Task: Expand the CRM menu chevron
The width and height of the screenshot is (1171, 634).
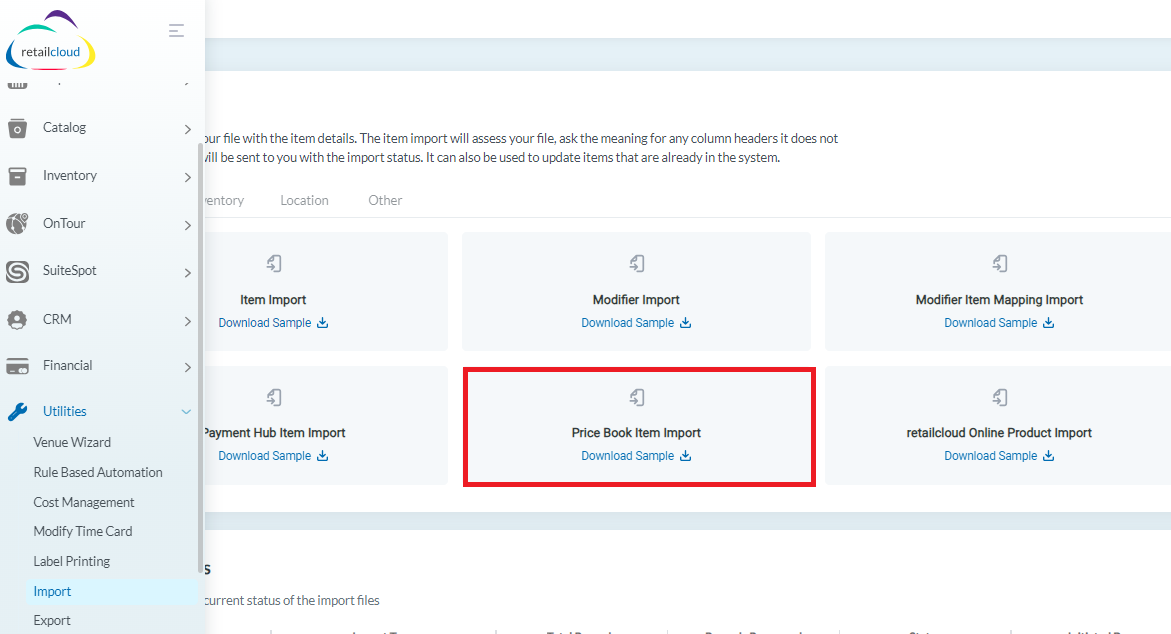Action: (187, 321)
